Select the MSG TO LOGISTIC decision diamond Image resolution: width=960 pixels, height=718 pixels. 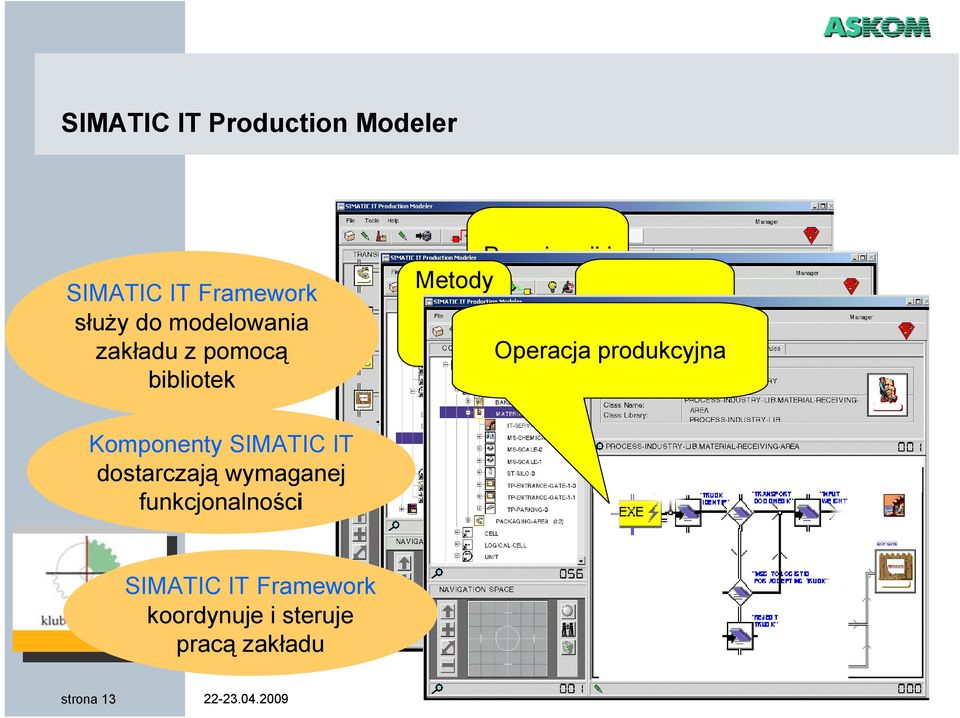point(740,592)
